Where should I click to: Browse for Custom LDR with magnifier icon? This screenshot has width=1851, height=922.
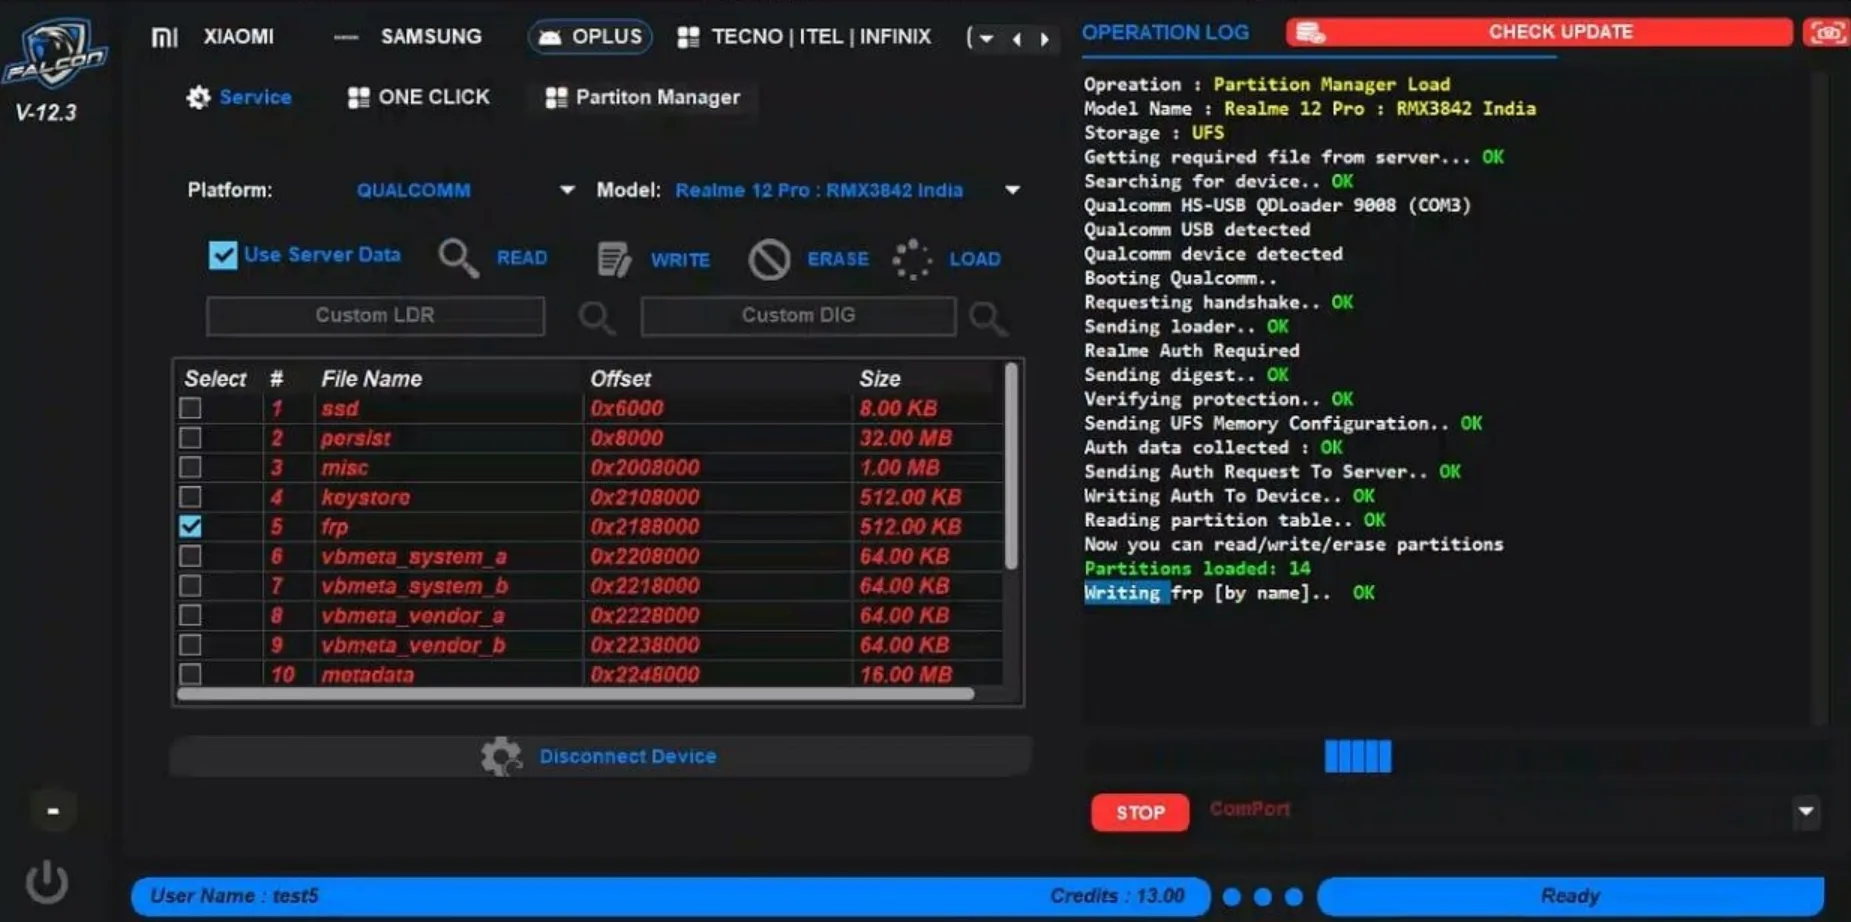pos(596,317)
